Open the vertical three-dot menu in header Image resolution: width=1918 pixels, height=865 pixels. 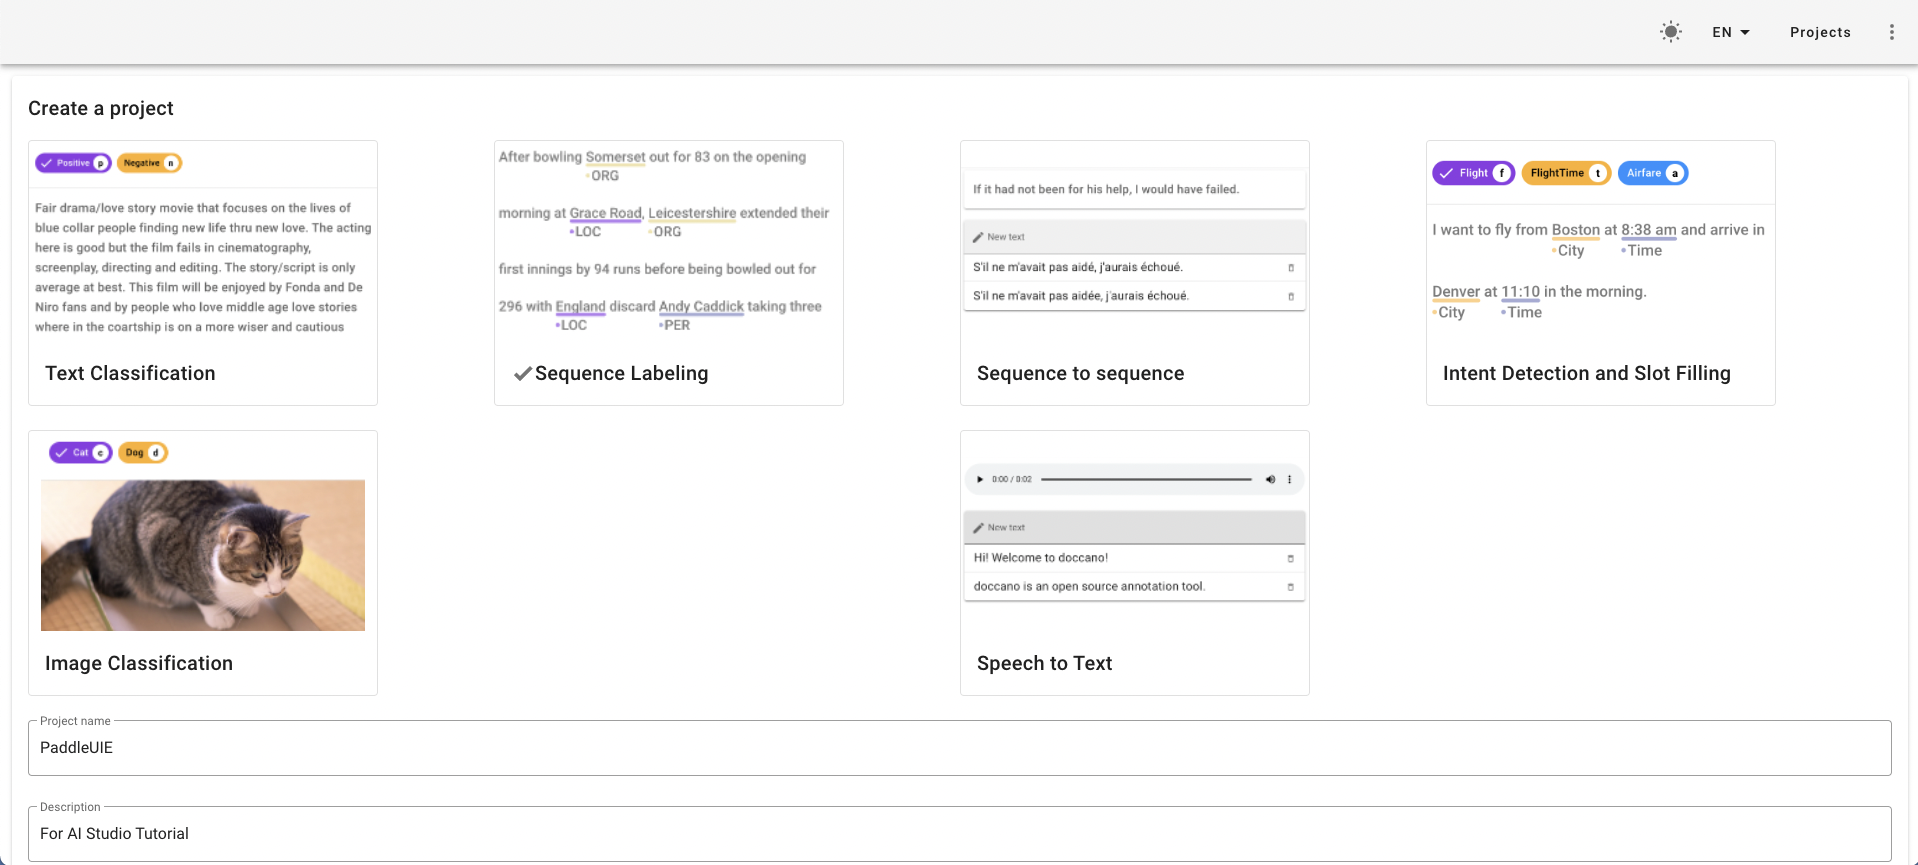click(x=1891, y=32)
